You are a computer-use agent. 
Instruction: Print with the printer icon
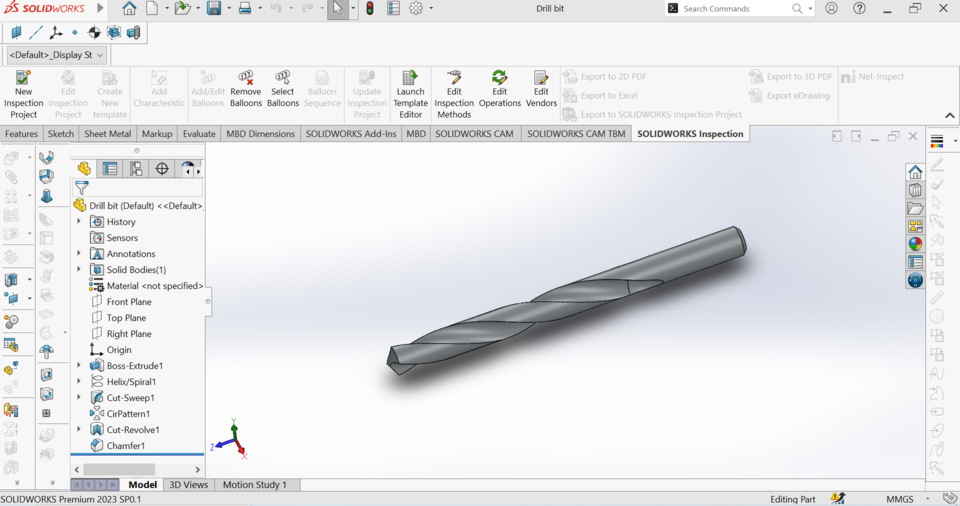(x=245, y=9)
